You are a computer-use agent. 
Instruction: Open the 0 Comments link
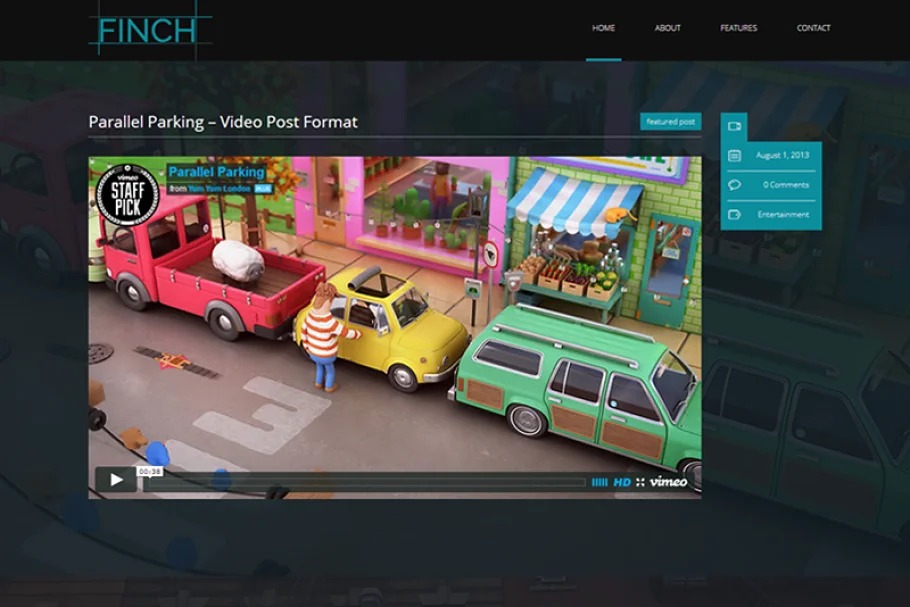785,185
